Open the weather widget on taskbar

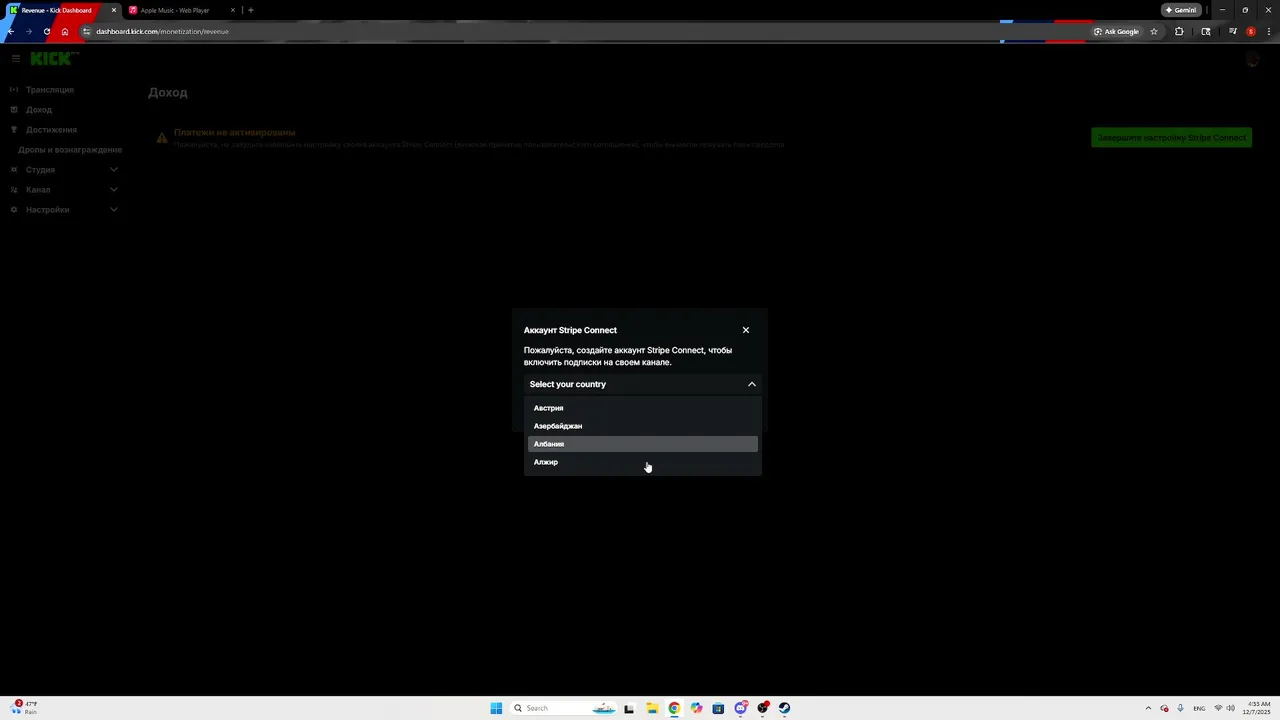[x=26, y=708]
